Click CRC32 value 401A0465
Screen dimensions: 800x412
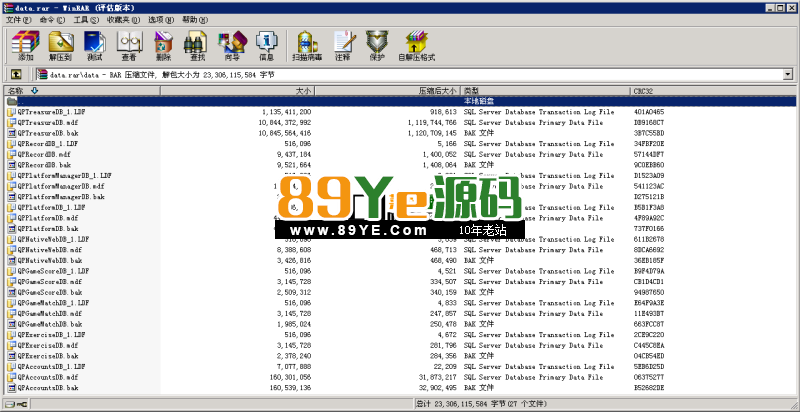pyautogui.click(x=648, y=112)
